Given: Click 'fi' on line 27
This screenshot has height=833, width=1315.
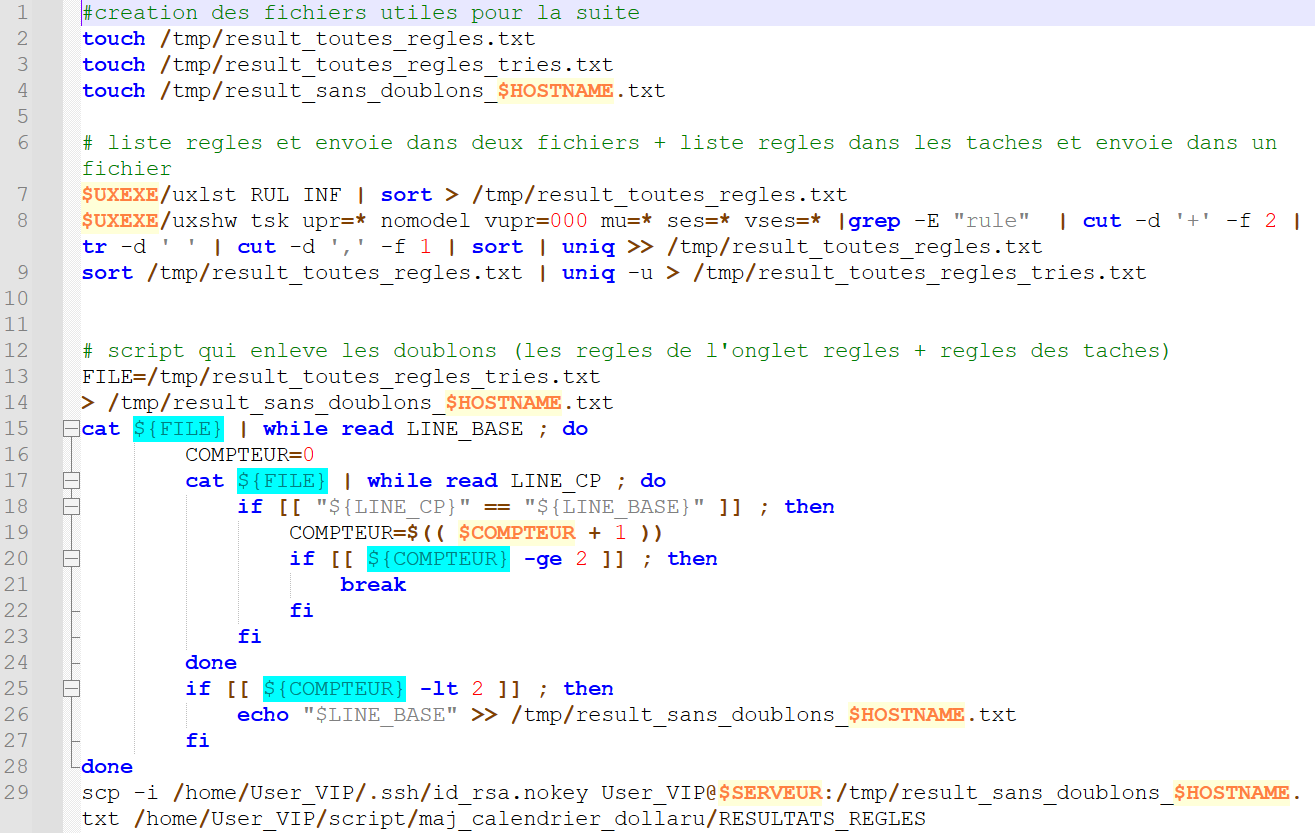Looking at the screenshot, I should point(198,741).
